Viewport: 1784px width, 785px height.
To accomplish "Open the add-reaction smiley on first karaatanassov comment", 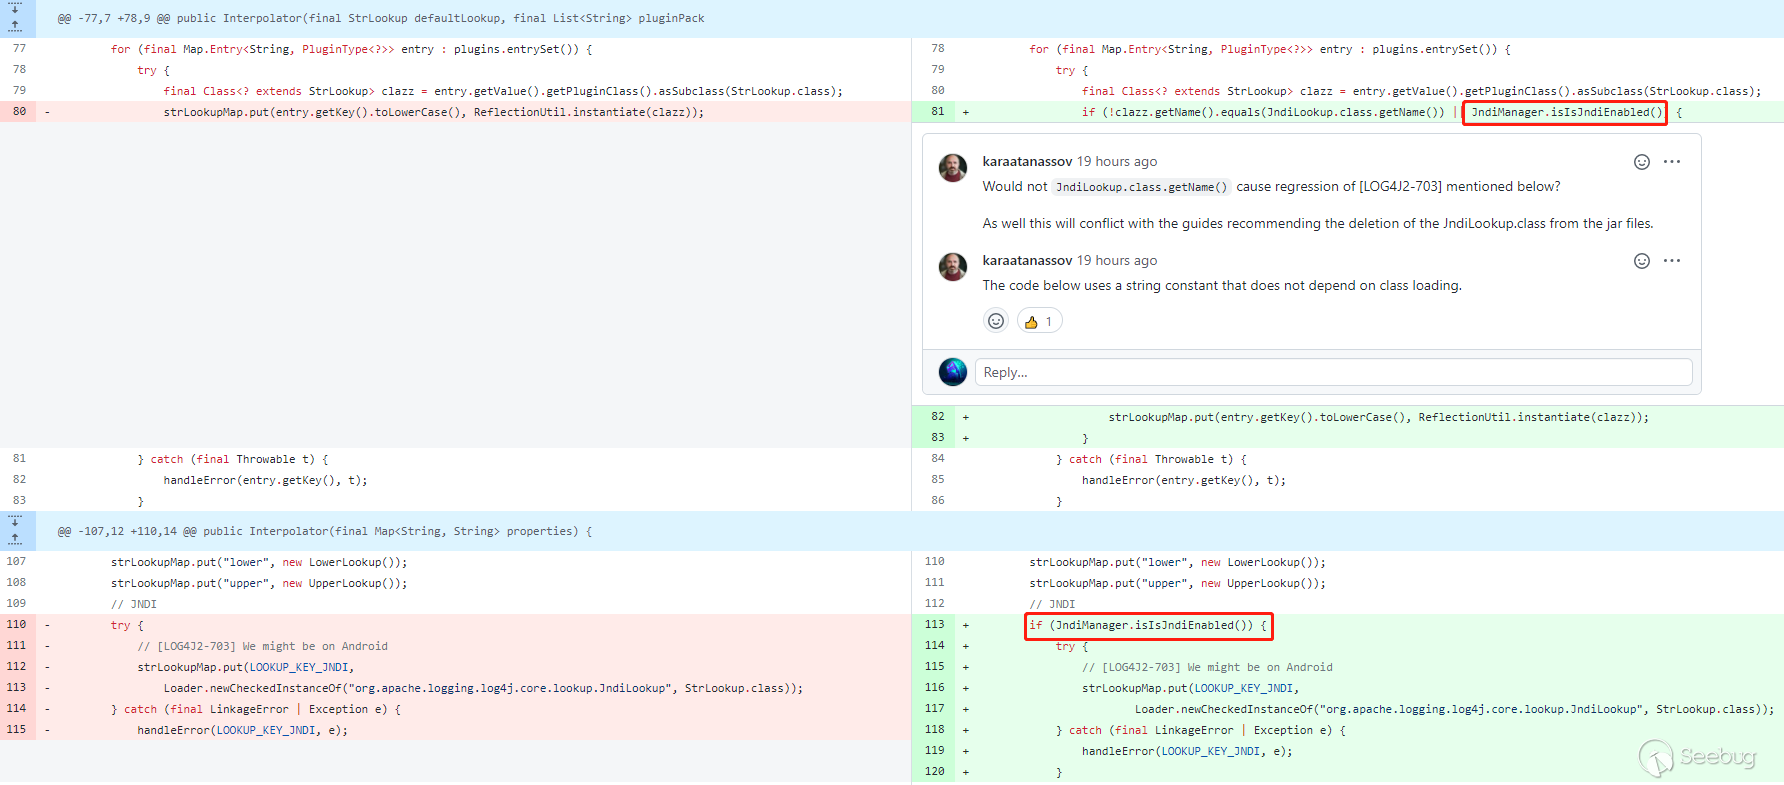I will click(1641, 162).
